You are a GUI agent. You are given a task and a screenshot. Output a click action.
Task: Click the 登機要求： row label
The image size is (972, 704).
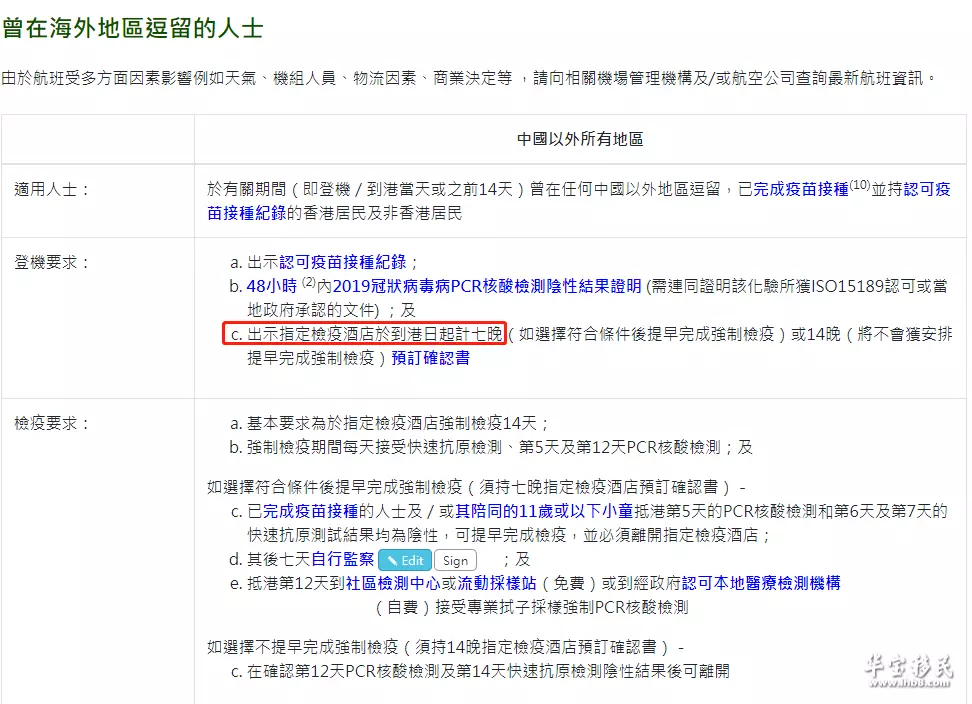click(x=51, y=262)
